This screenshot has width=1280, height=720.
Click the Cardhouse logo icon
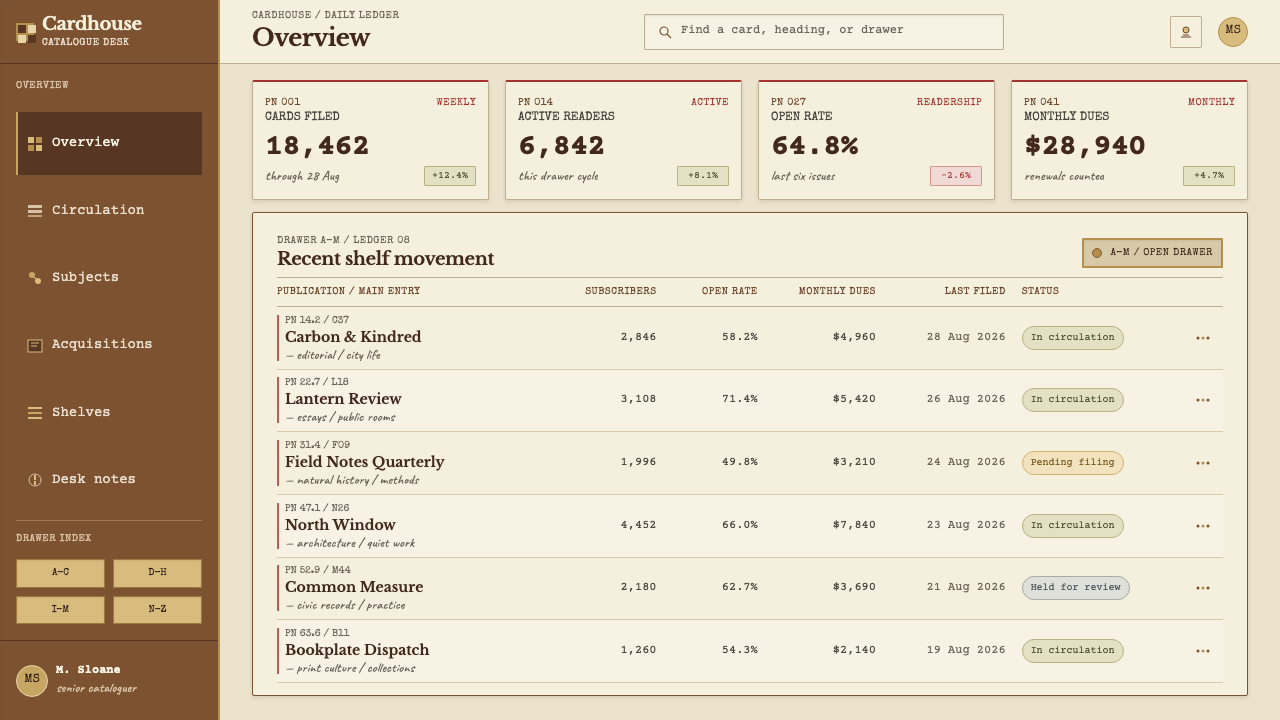pos(26,33)
